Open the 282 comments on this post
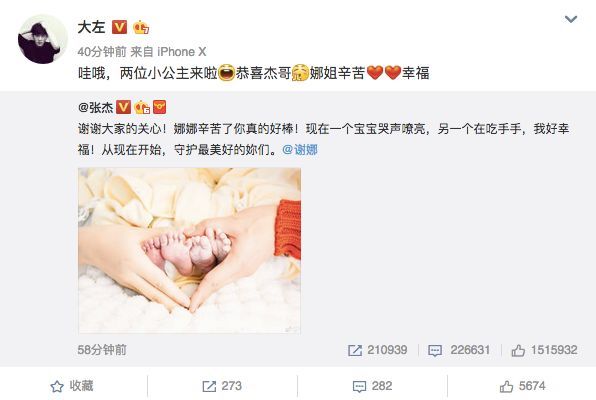The height and width of the screenshot is (400, 596). click(x=372, y=386)
